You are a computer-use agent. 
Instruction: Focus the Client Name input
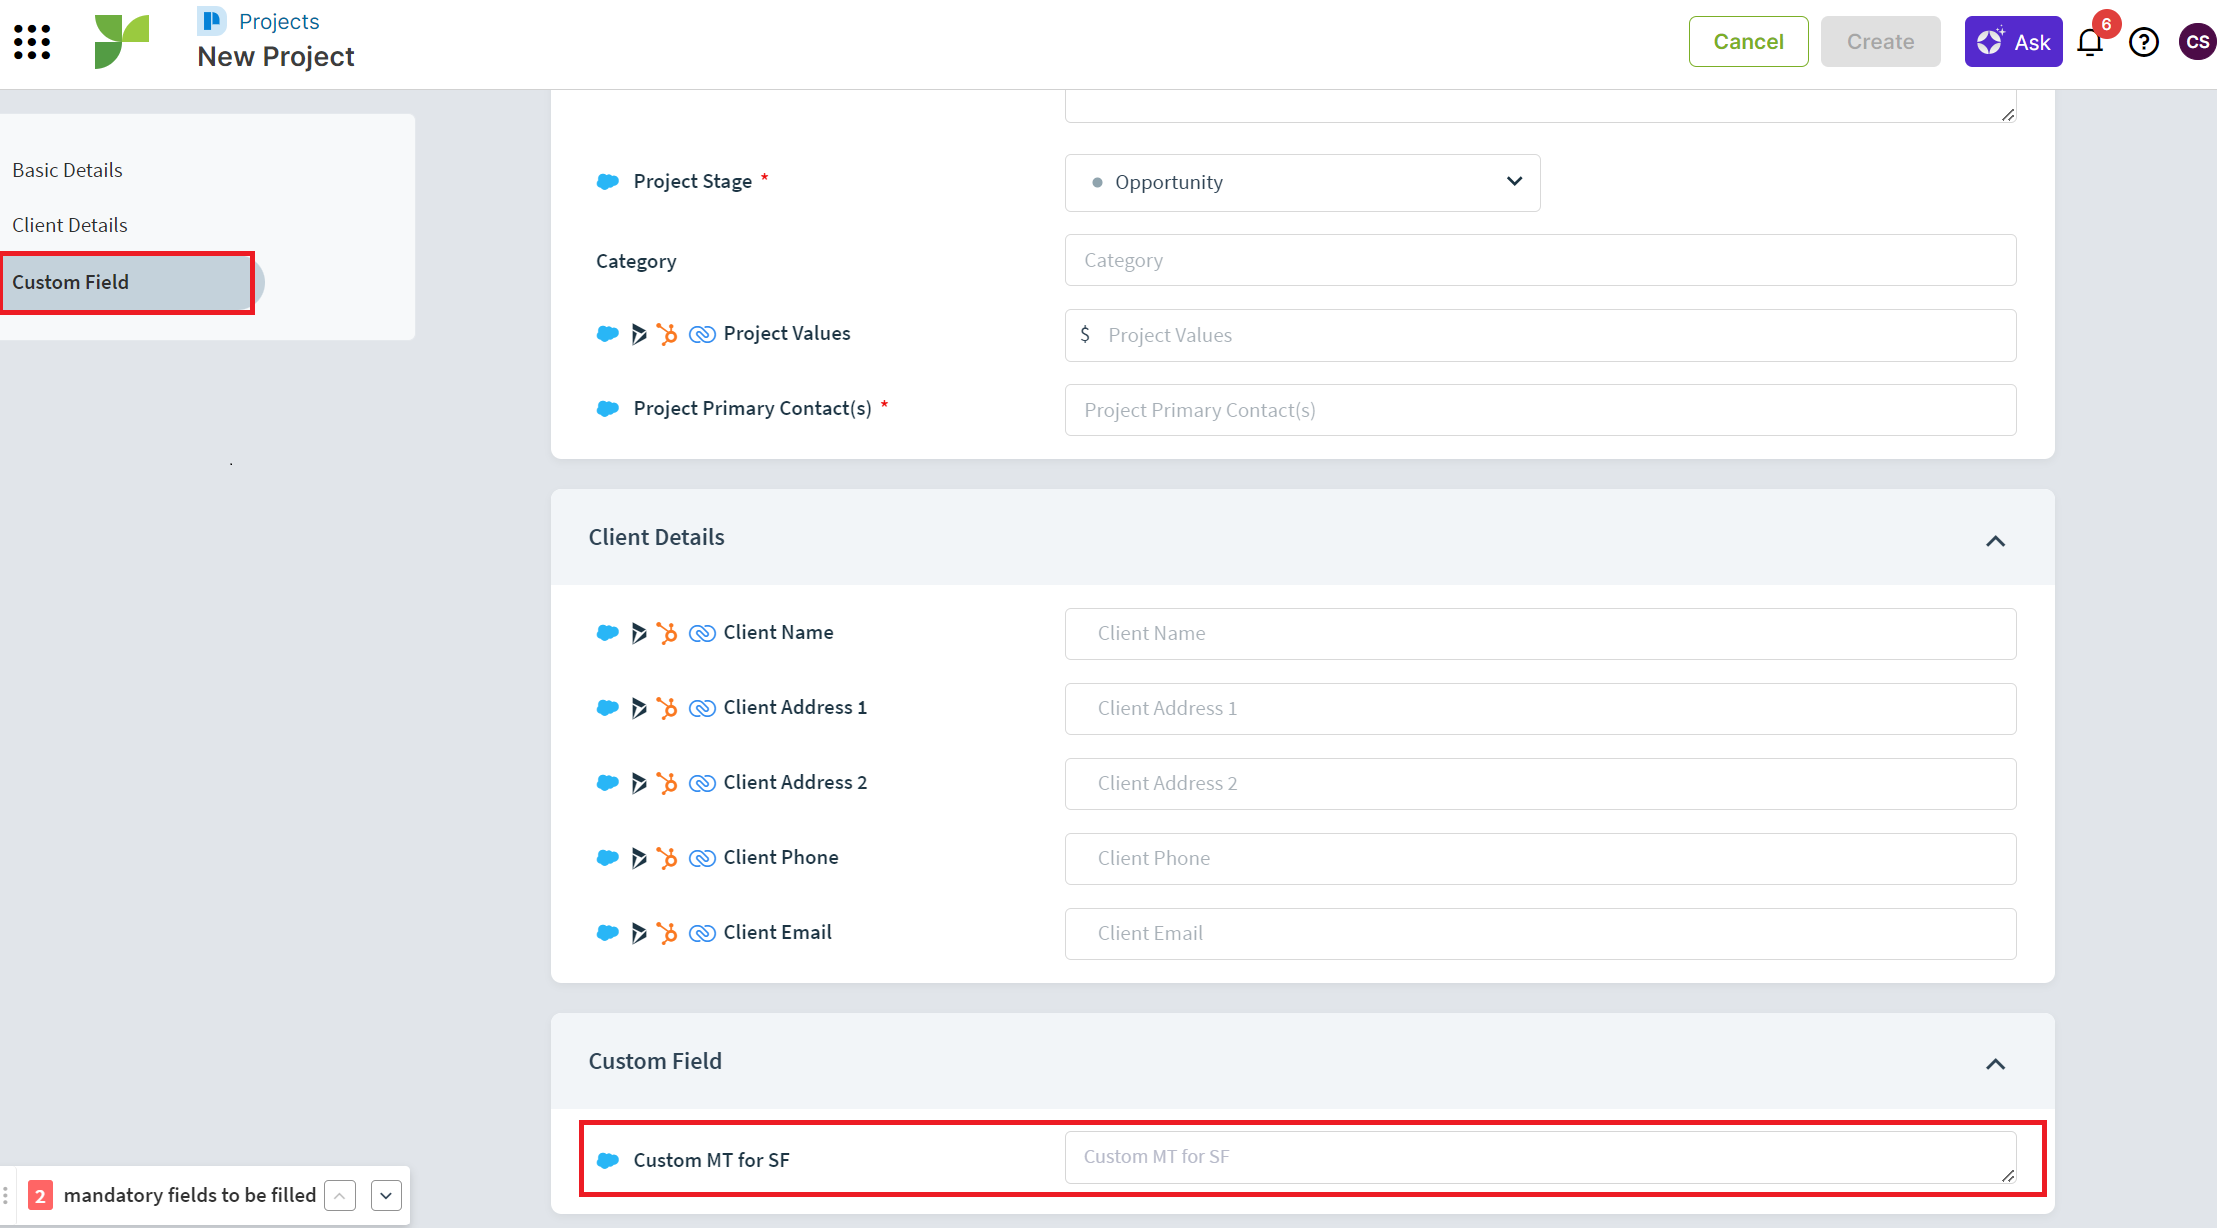[x=1540, y=634]
